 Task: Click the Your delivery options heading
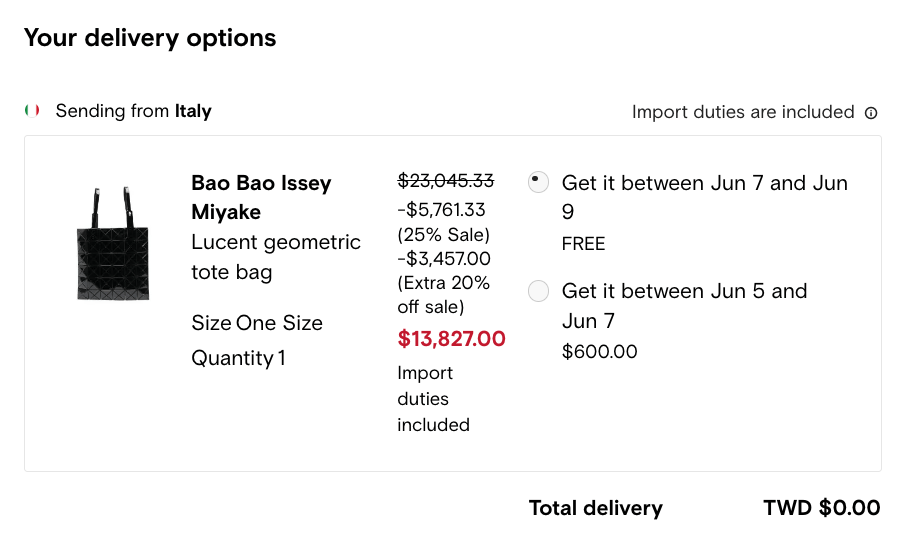coord(150,38)
